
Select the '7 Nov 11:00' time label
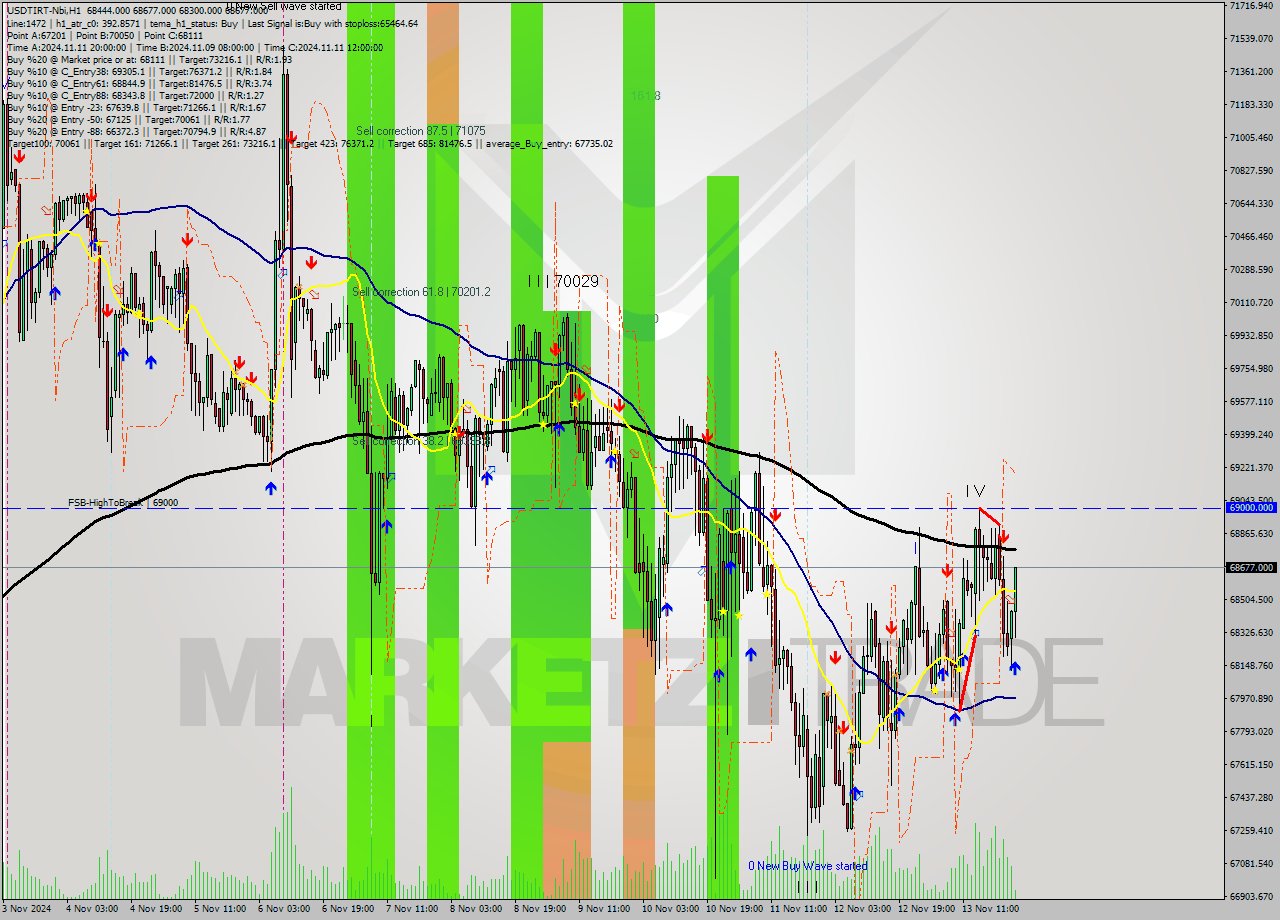[x=411, y=909]
